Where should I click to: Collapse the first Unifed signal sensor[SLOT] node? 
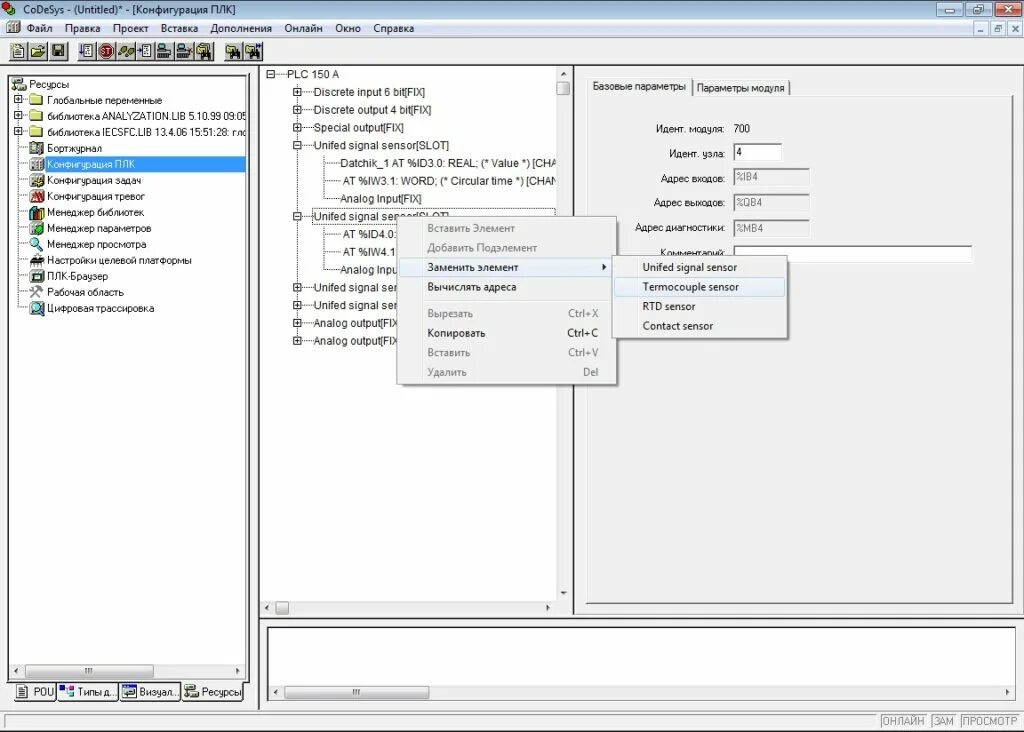click(x=297, y=145)
